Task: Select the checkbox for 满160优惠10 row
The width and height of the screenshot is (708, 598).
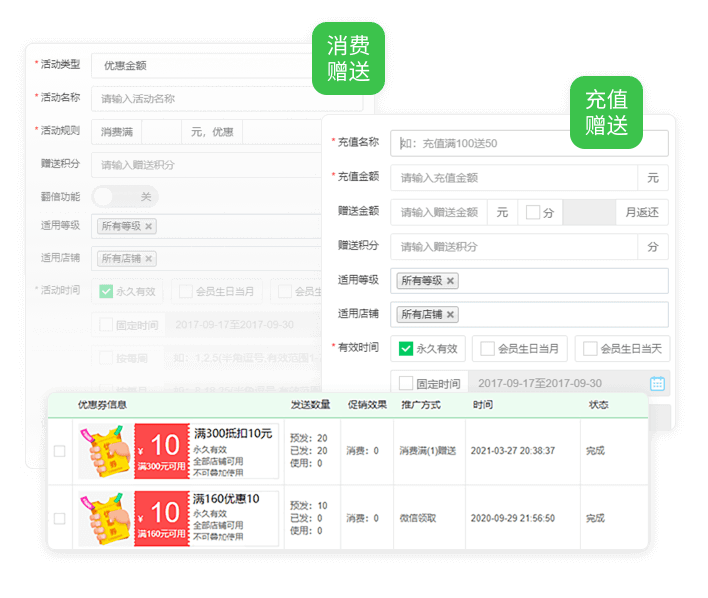Action: point(60,519)
